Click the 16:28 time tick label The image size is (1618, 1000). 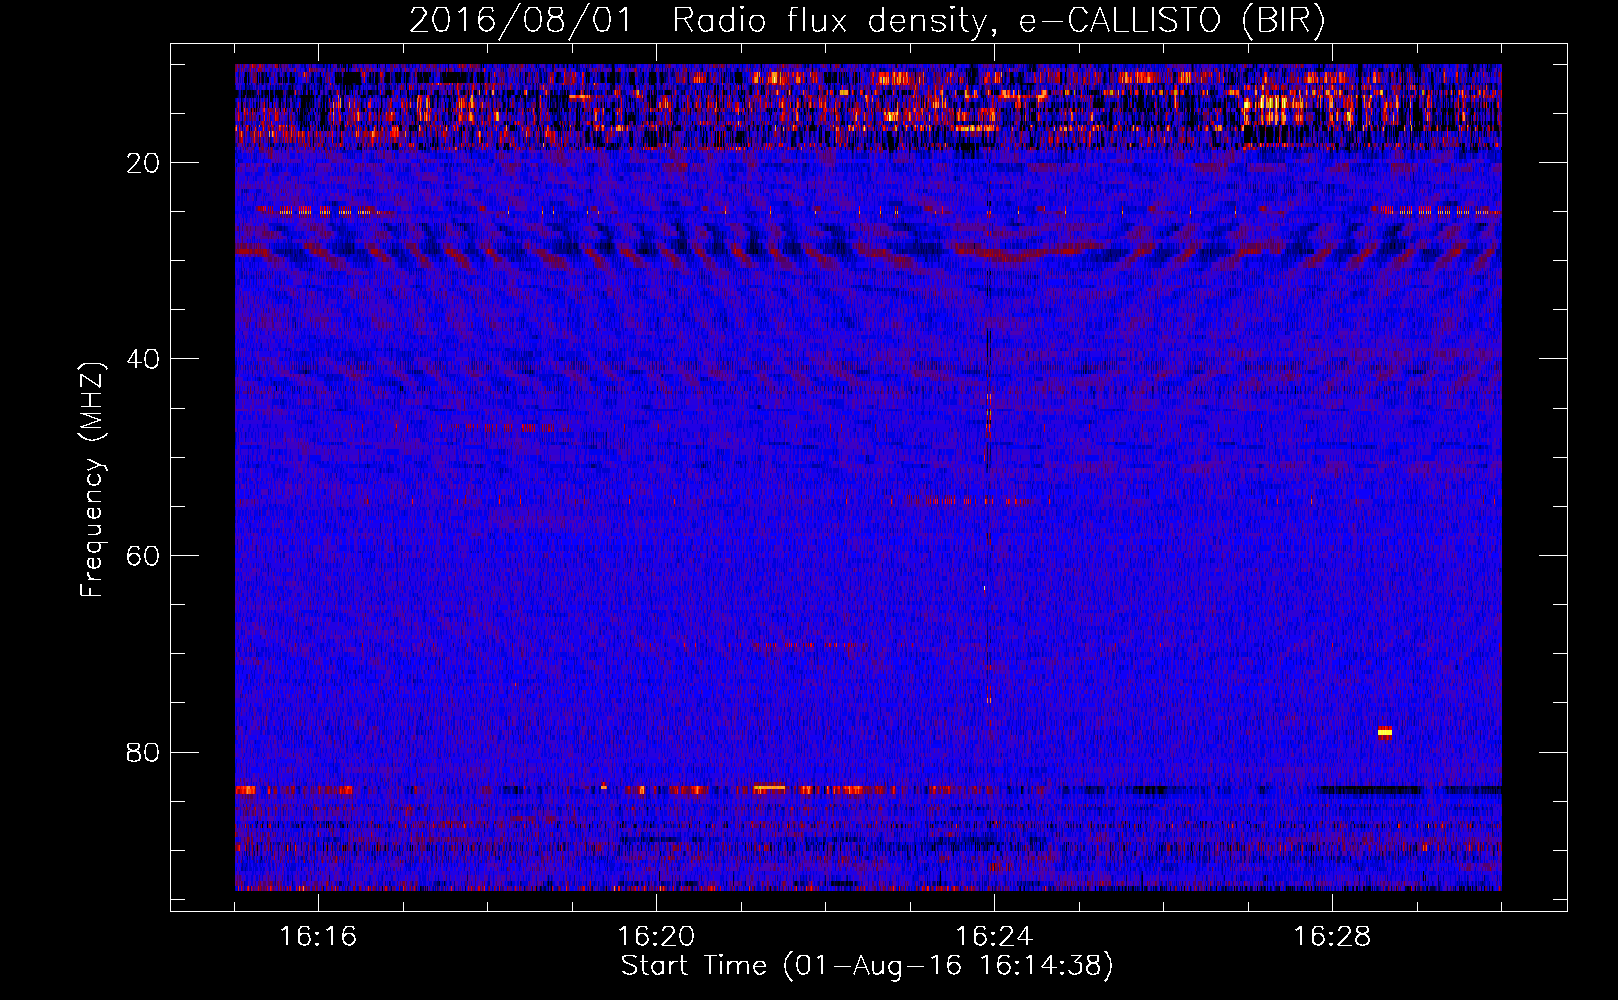coord(1332,937)
